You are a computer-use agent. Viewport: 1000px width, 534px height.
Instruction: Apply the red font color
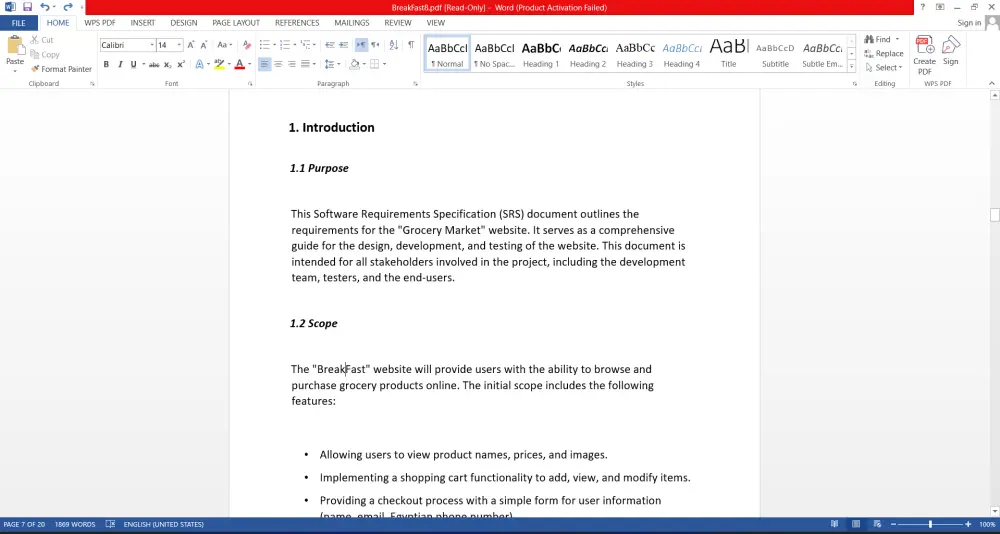[x=240, y=64]
